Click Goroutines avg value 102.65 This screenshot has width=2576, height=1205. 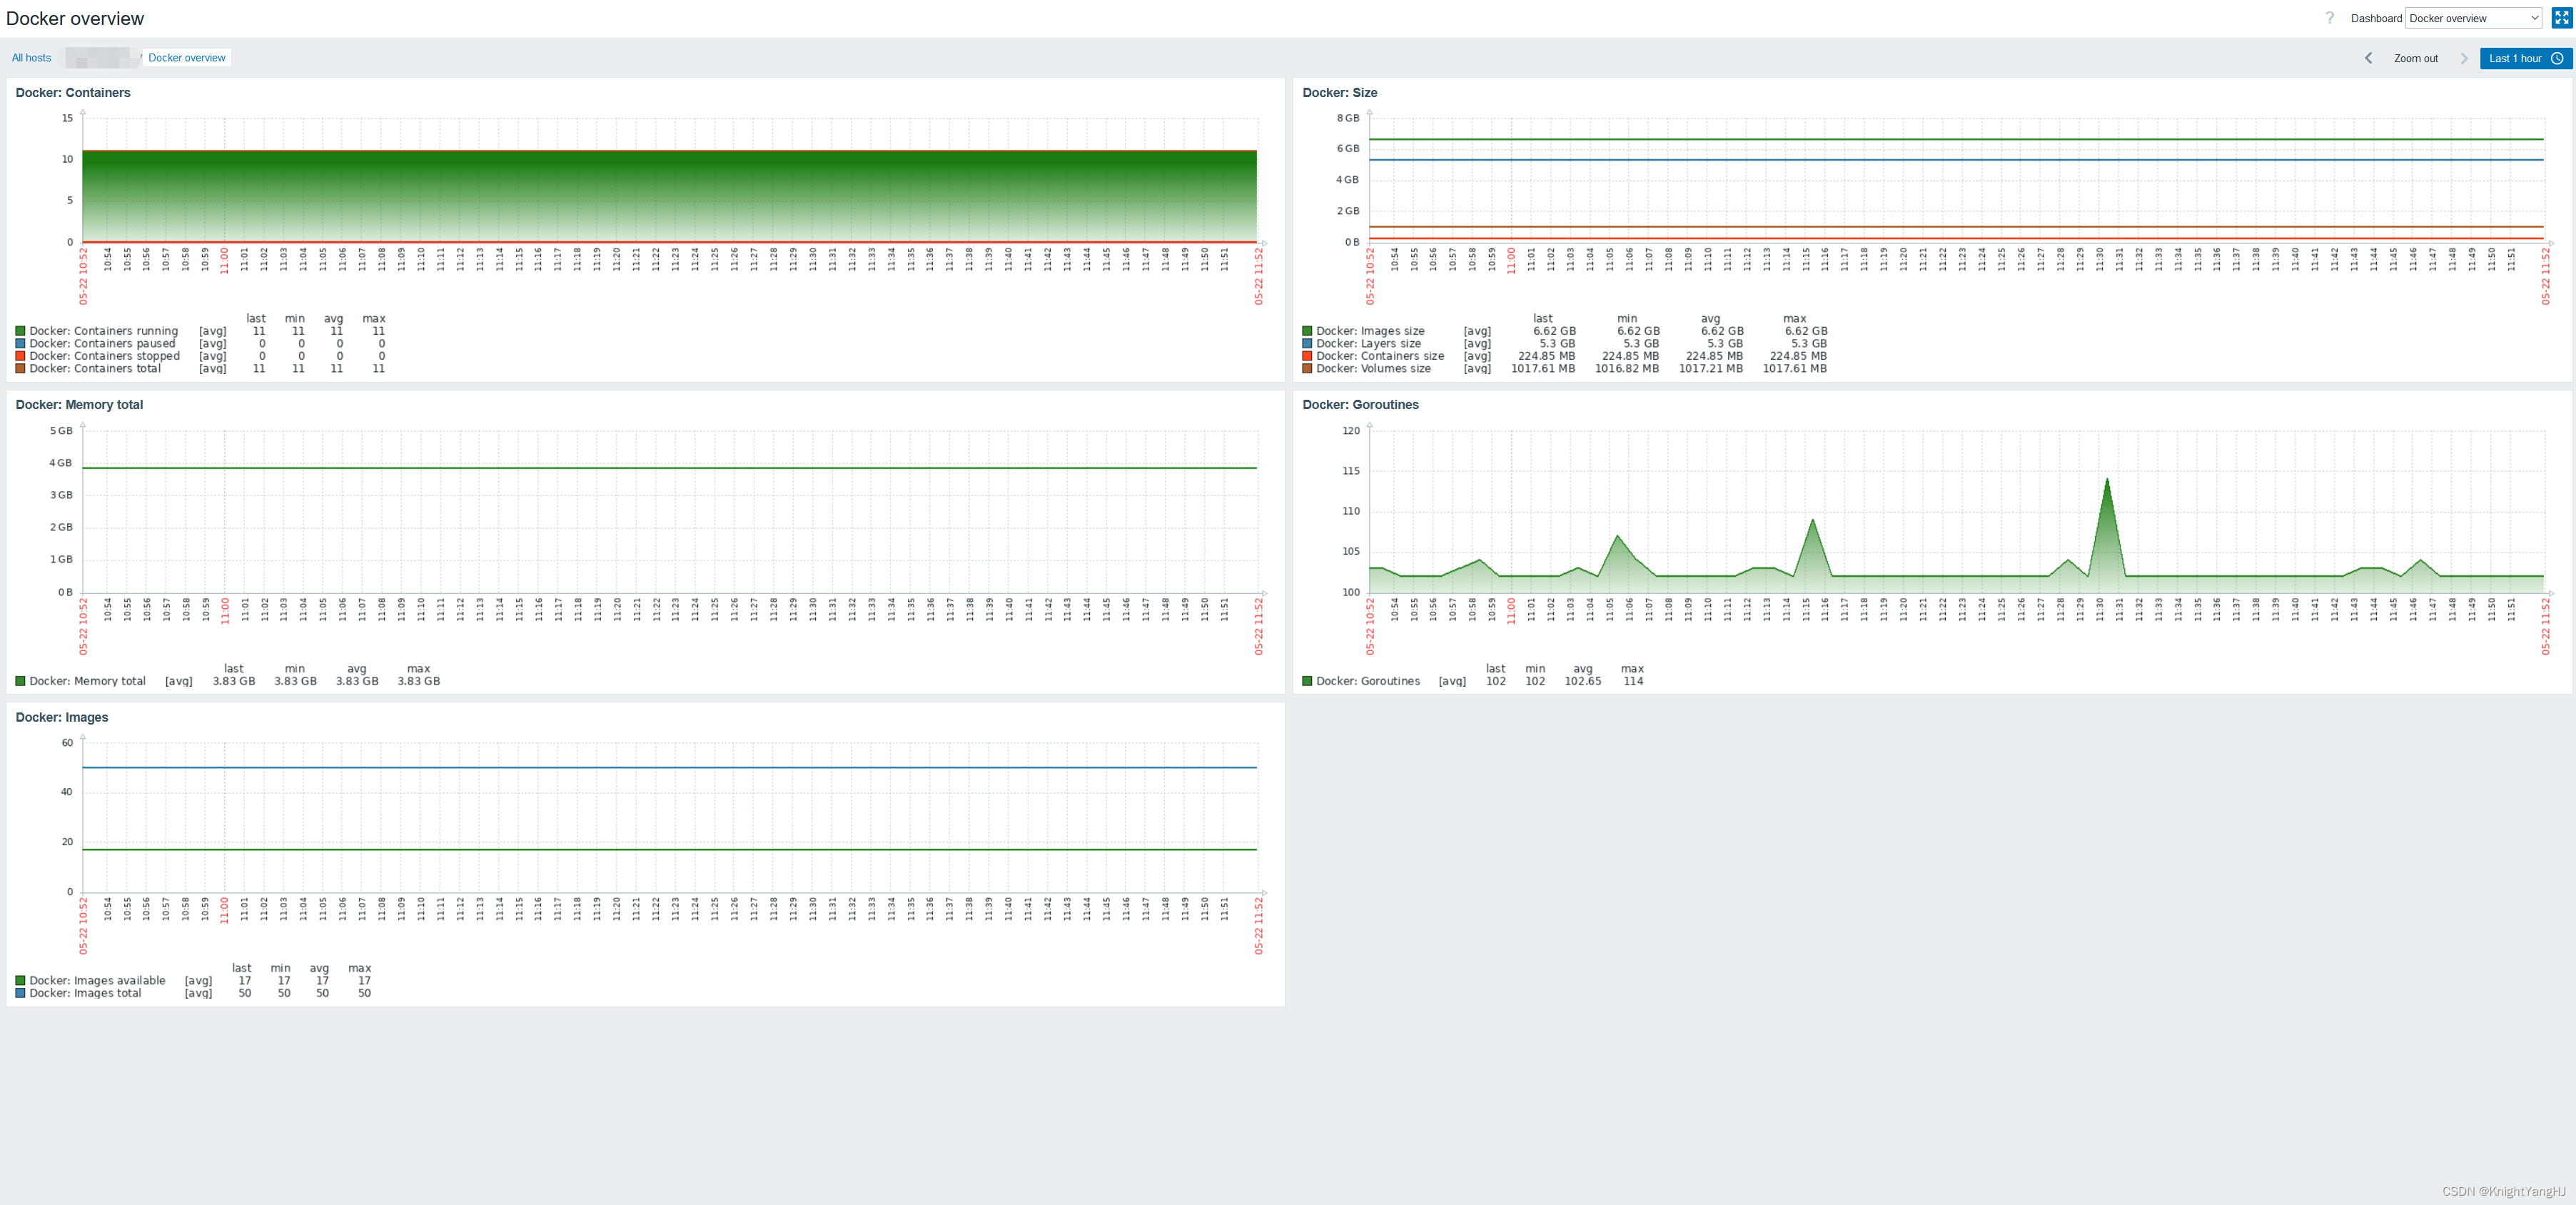1583,681
